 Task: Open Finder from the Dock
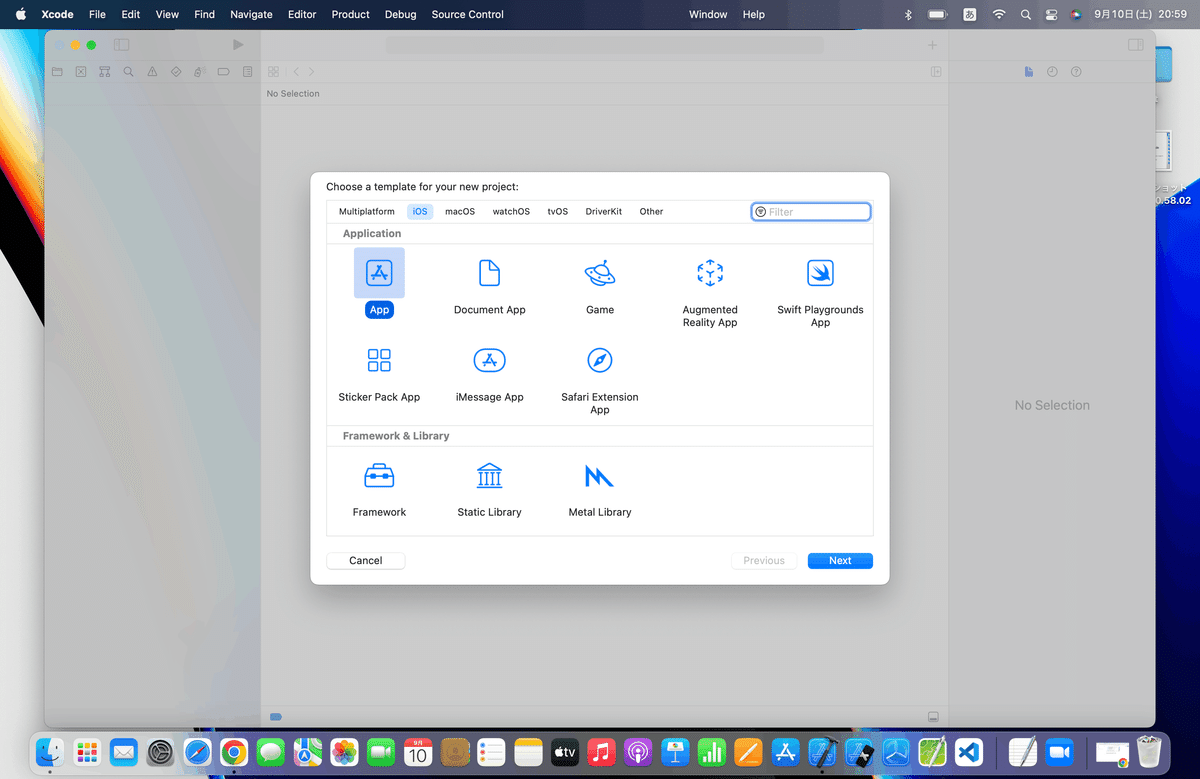[x=50, y=752]
